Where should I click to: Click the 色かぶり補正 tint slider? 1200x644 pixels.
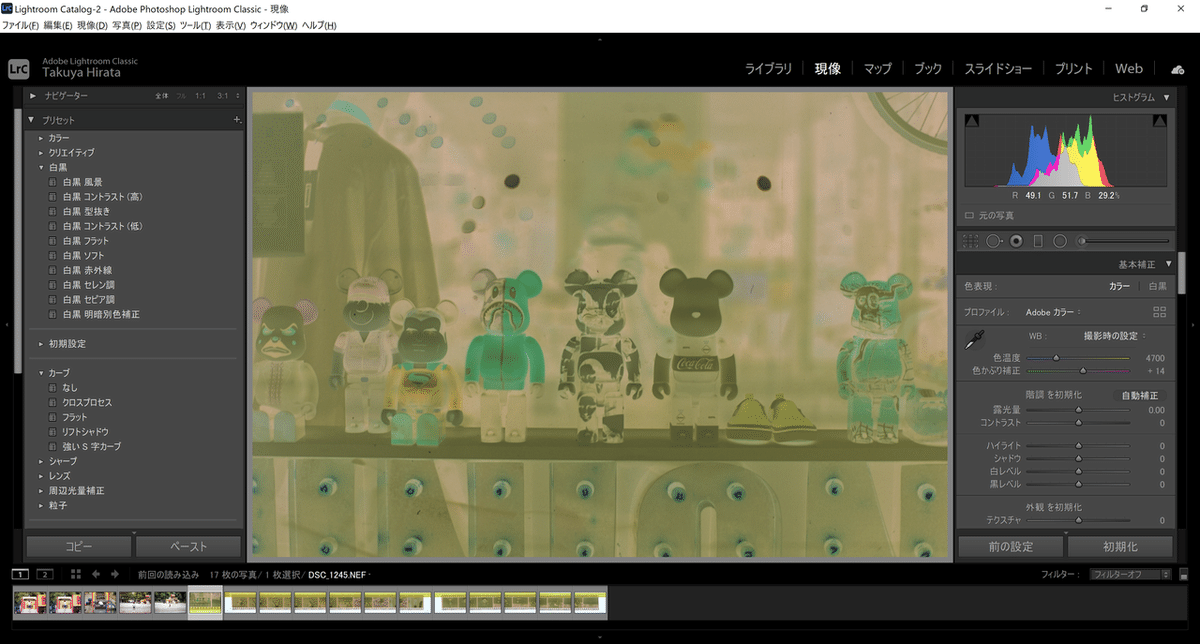pyautogui.click(x=1078, y=371)
